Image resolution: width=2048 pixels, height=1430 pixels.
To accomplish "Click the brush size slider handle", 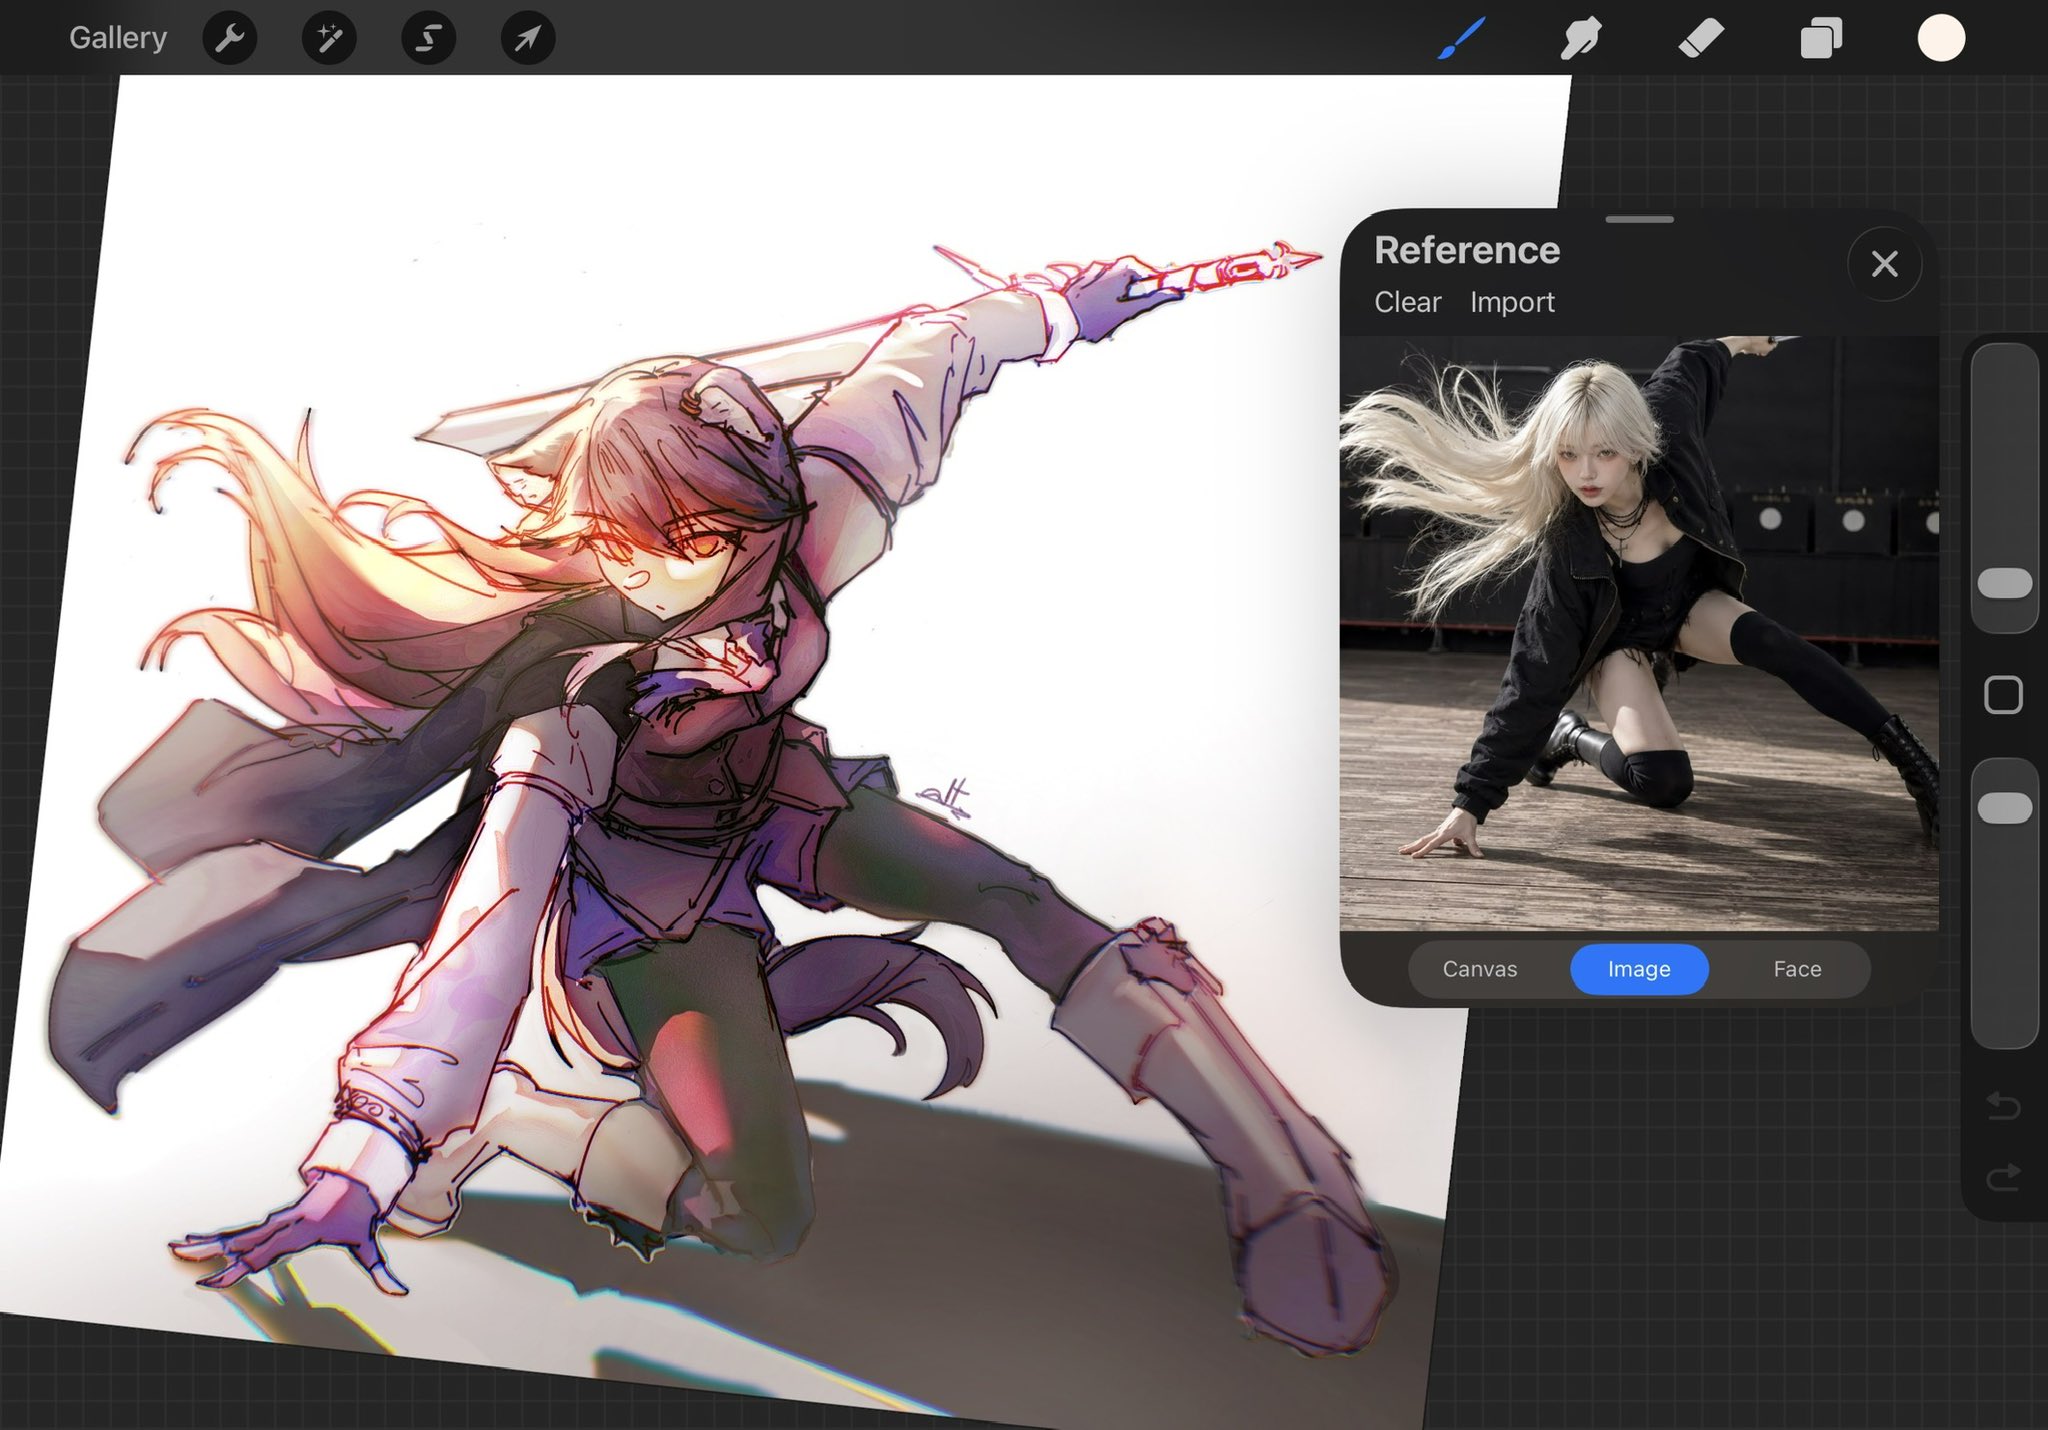I will tap(2005, 583).
